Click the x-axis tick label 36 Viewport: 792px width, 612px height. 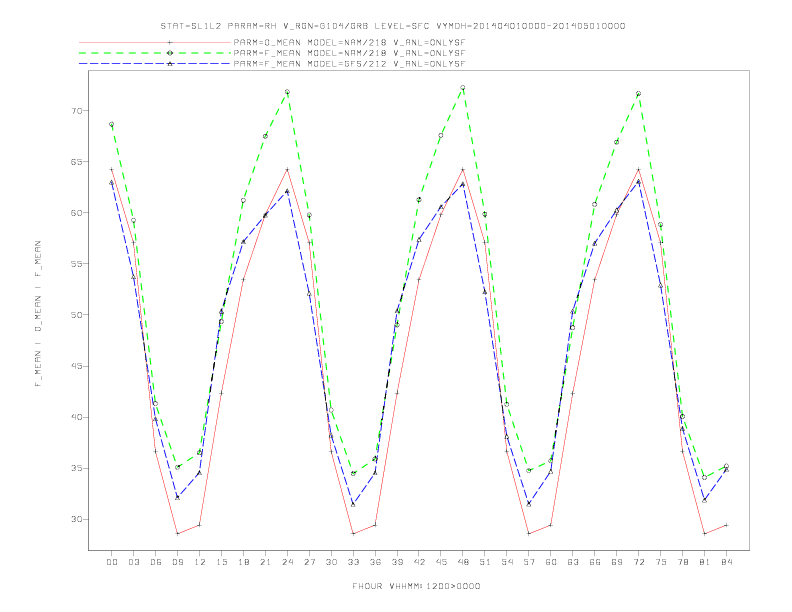coord(375,562)
